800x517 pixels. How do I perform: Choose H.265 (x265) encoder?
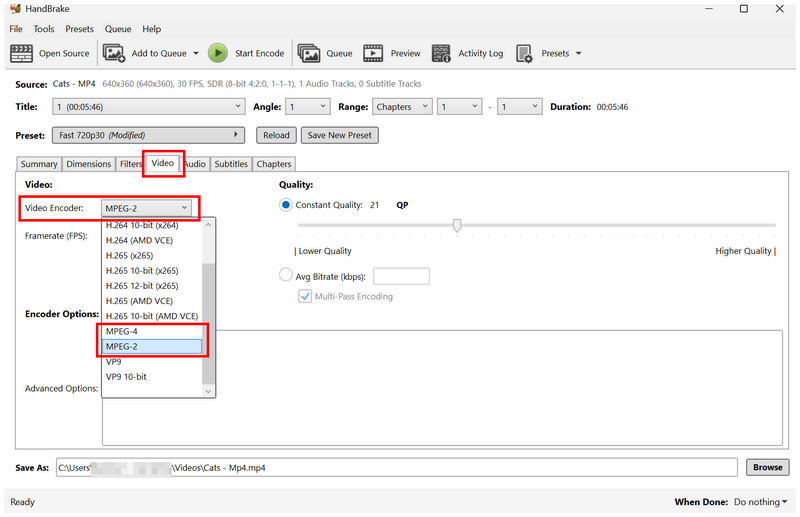(x=153, y=255)
